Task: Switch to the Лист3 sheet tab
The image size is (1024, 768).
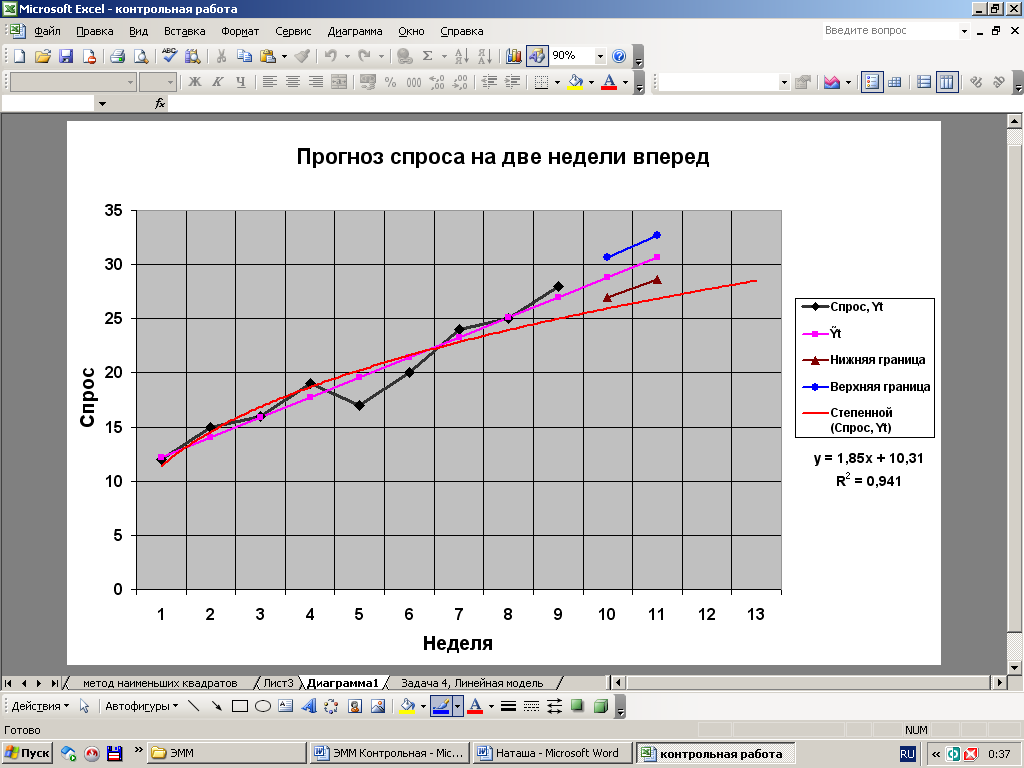Action: [x=278, y=683]
